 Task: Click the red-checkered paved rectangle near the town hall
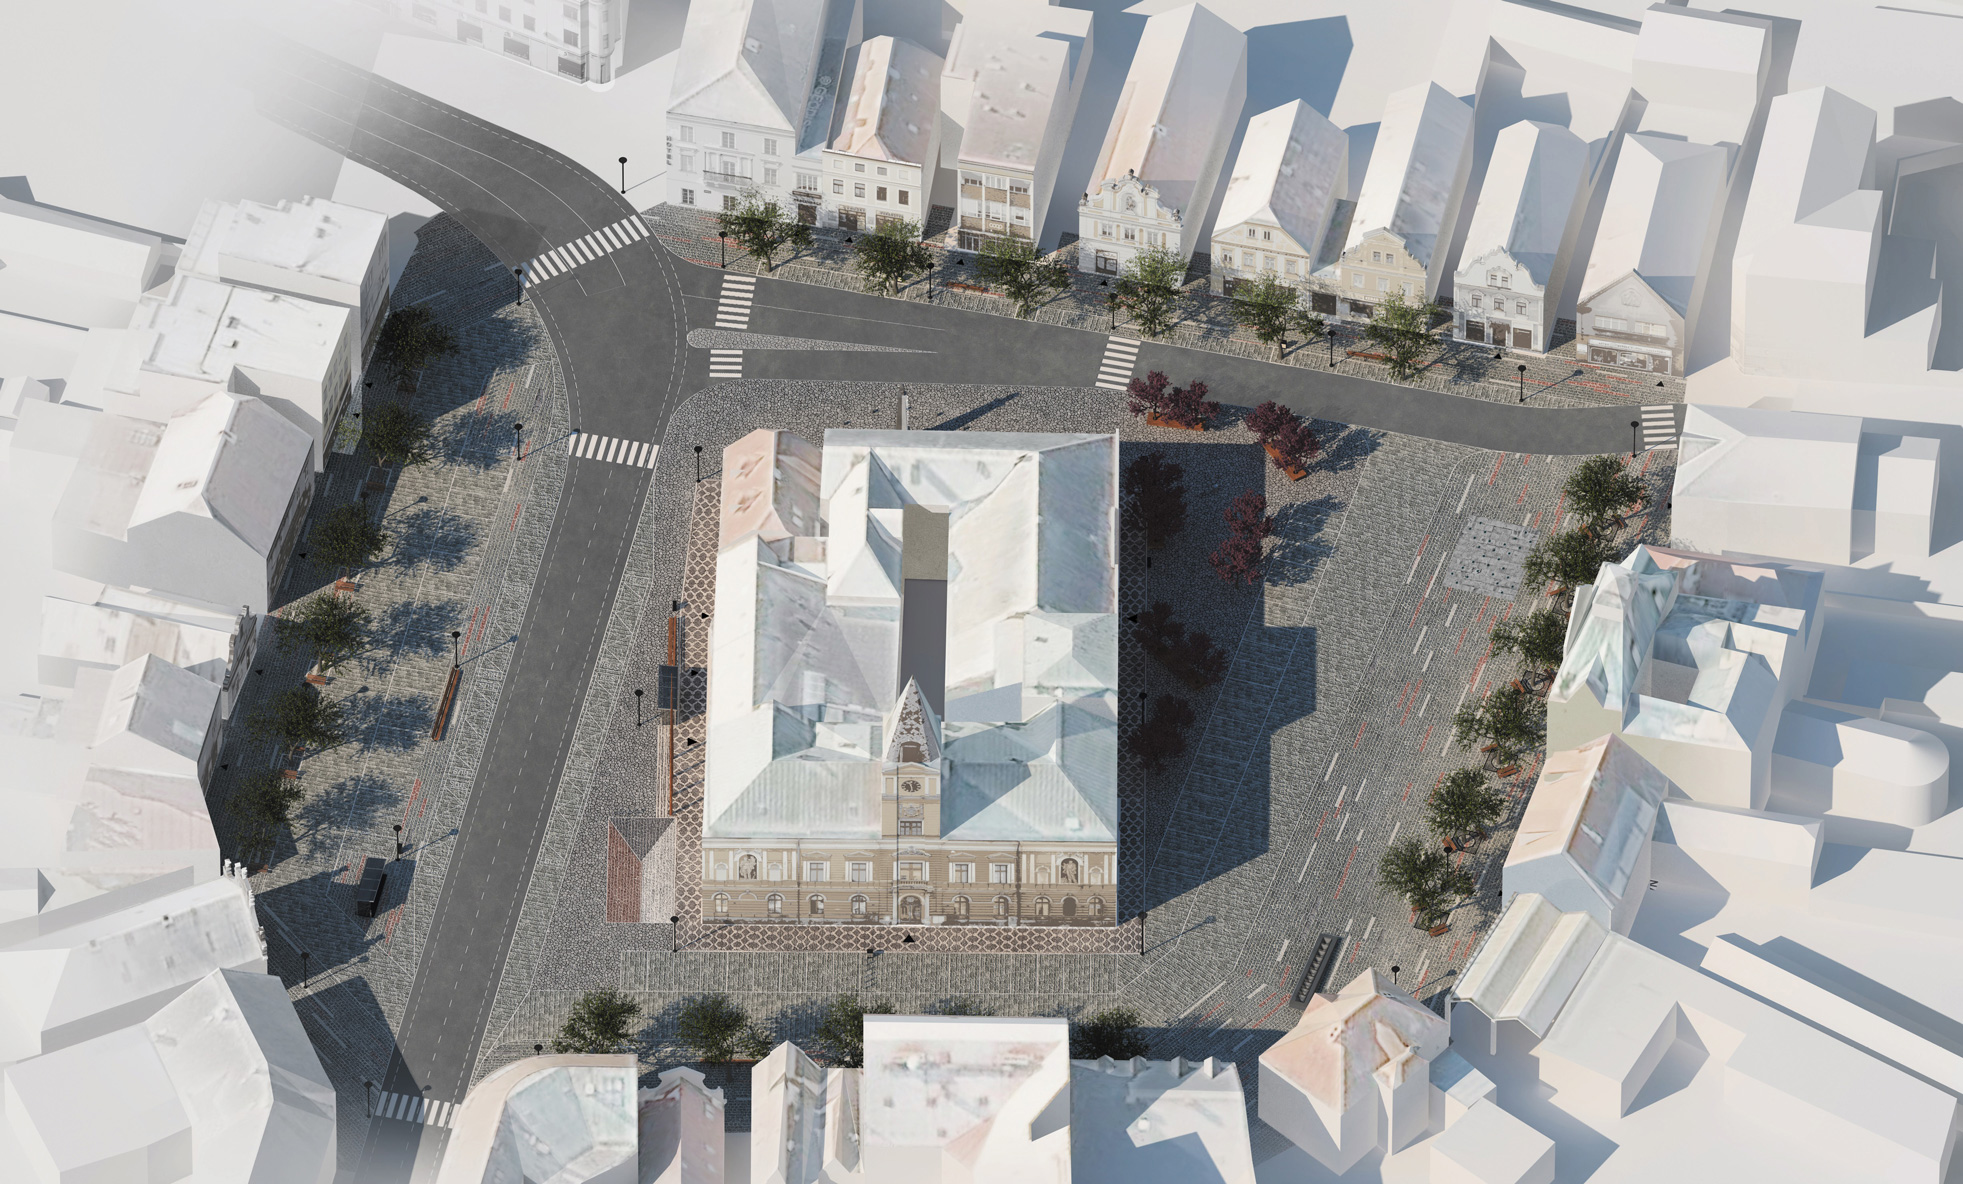point(640,868)
